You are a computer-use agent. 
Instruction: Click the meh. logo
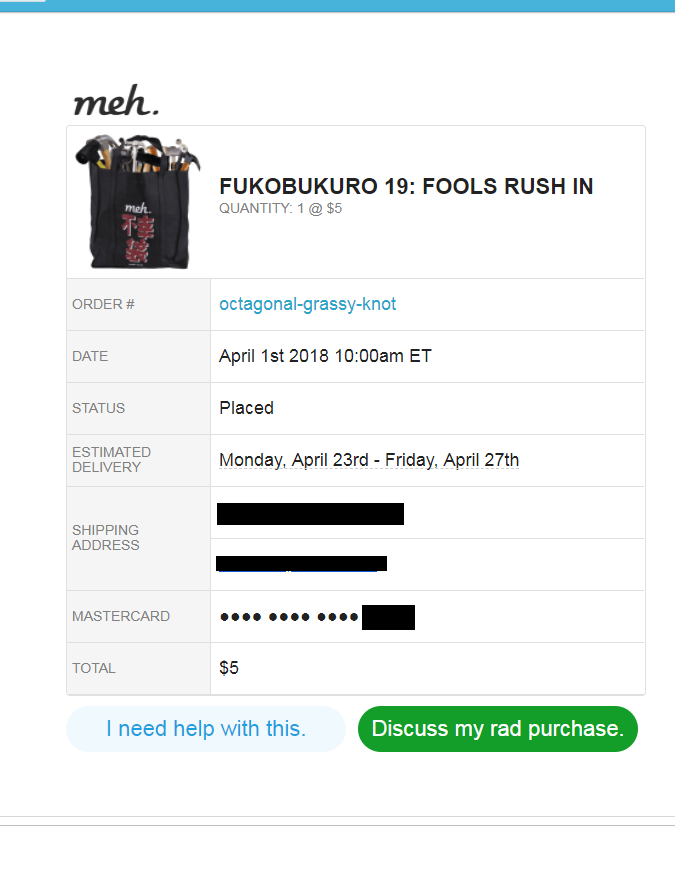(116, 102)
